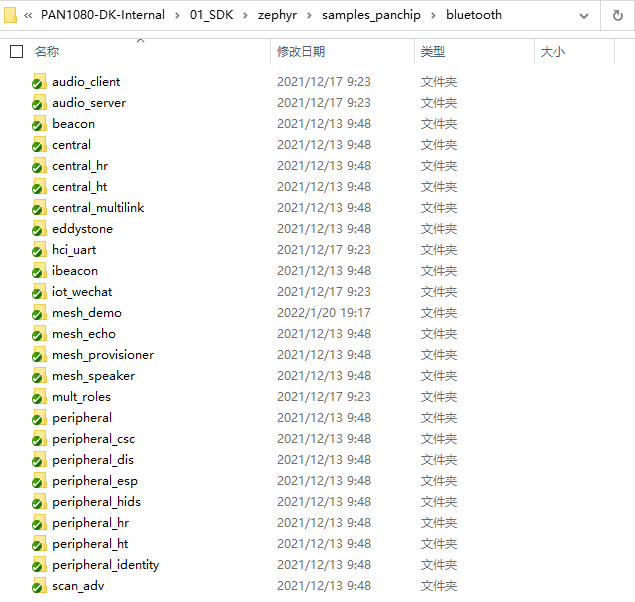Select the peripheral_esp folder name
This screenshot has height=602, width=635.
point(95,481)
